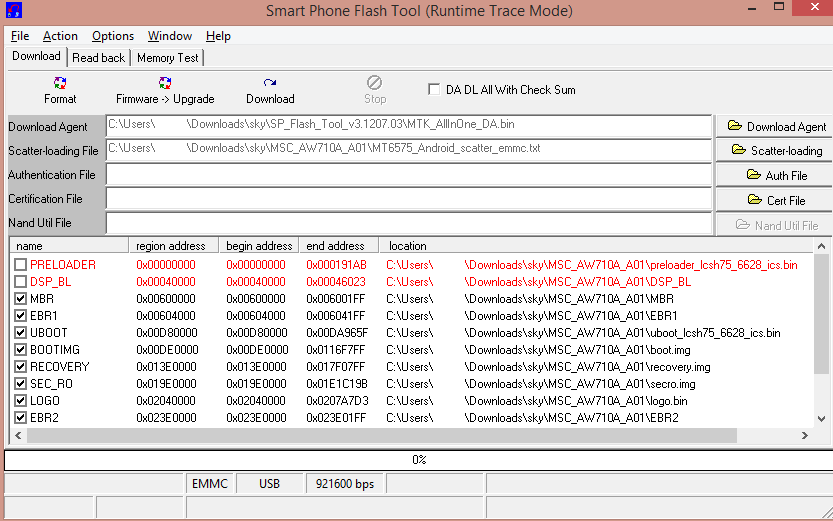This screenshot has height=521, width=833.
Task: Select the uboot_lcsh75_6628_ics.bin location cell
Action: 583,333
